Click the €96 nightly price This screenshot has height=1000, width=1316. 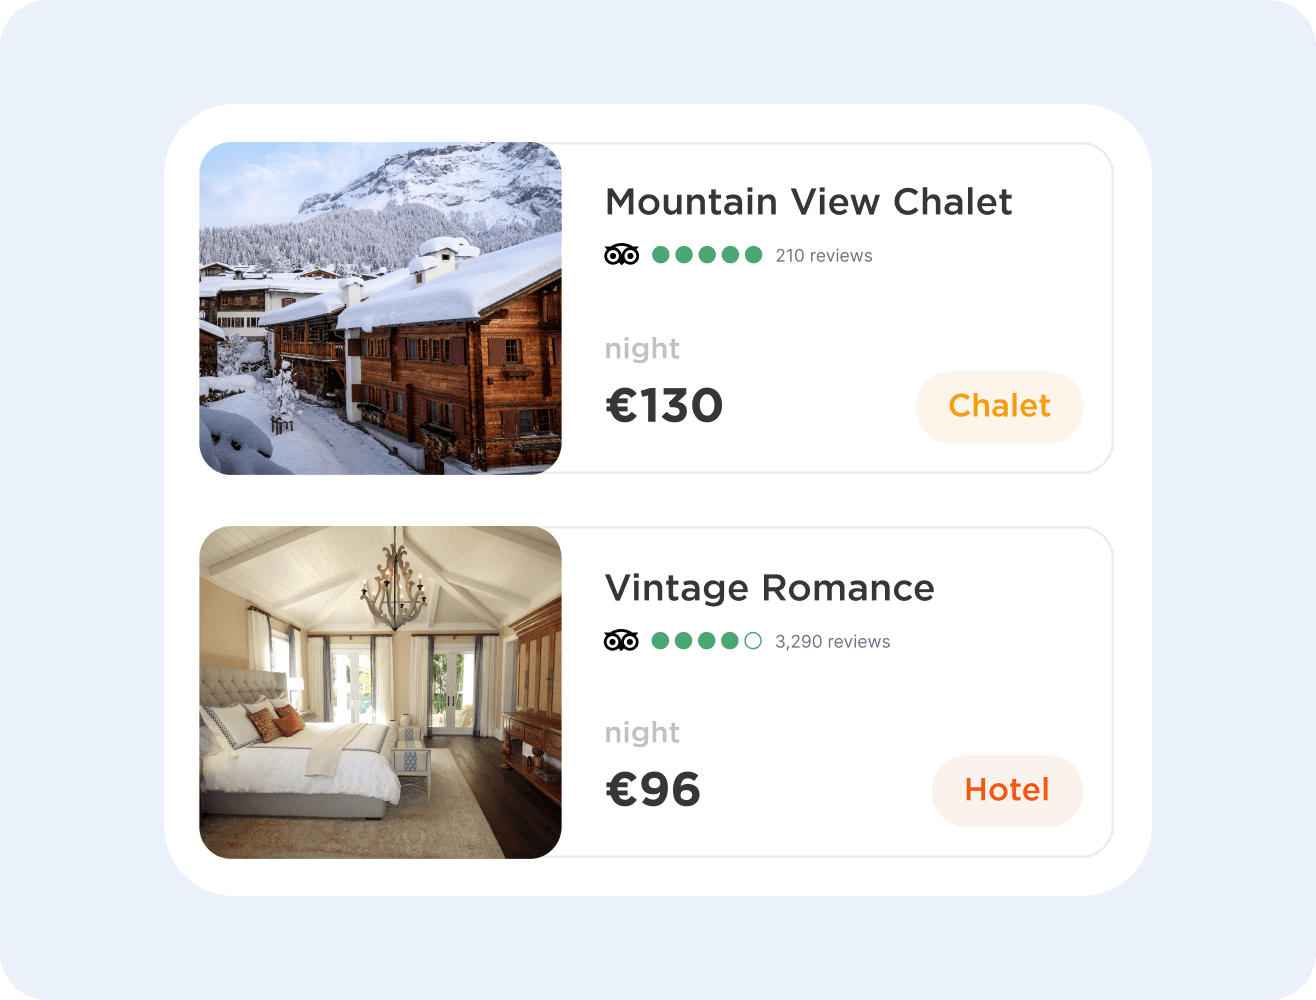653,790
